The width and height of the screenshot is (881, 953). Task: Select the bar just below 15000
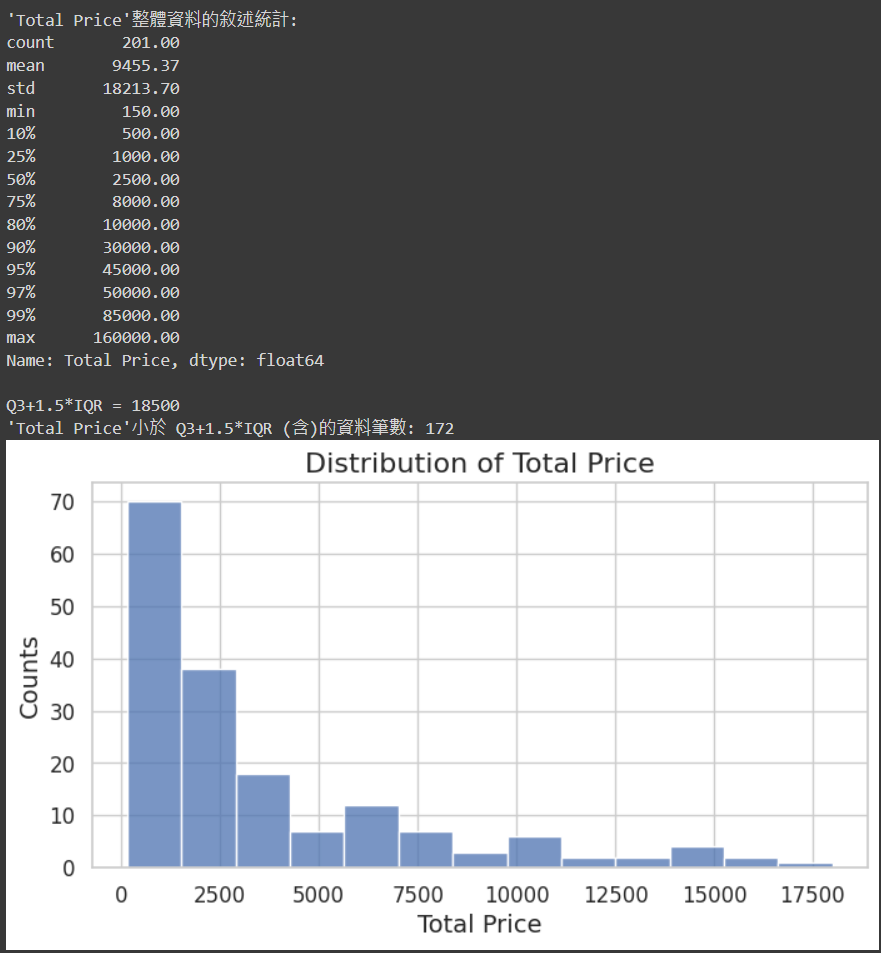point(698,857)
